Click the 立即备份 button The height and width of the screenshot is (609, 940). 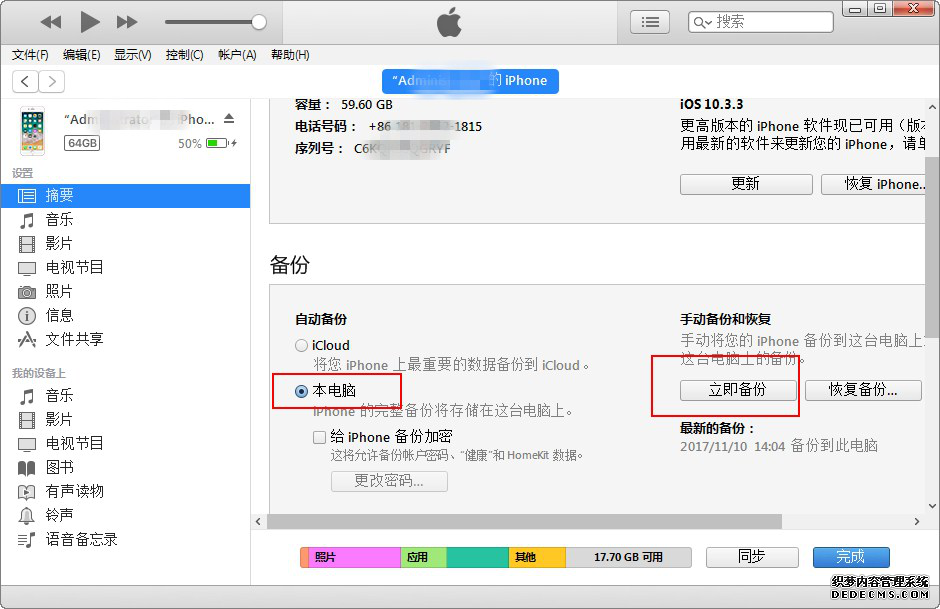click(738, 390)
